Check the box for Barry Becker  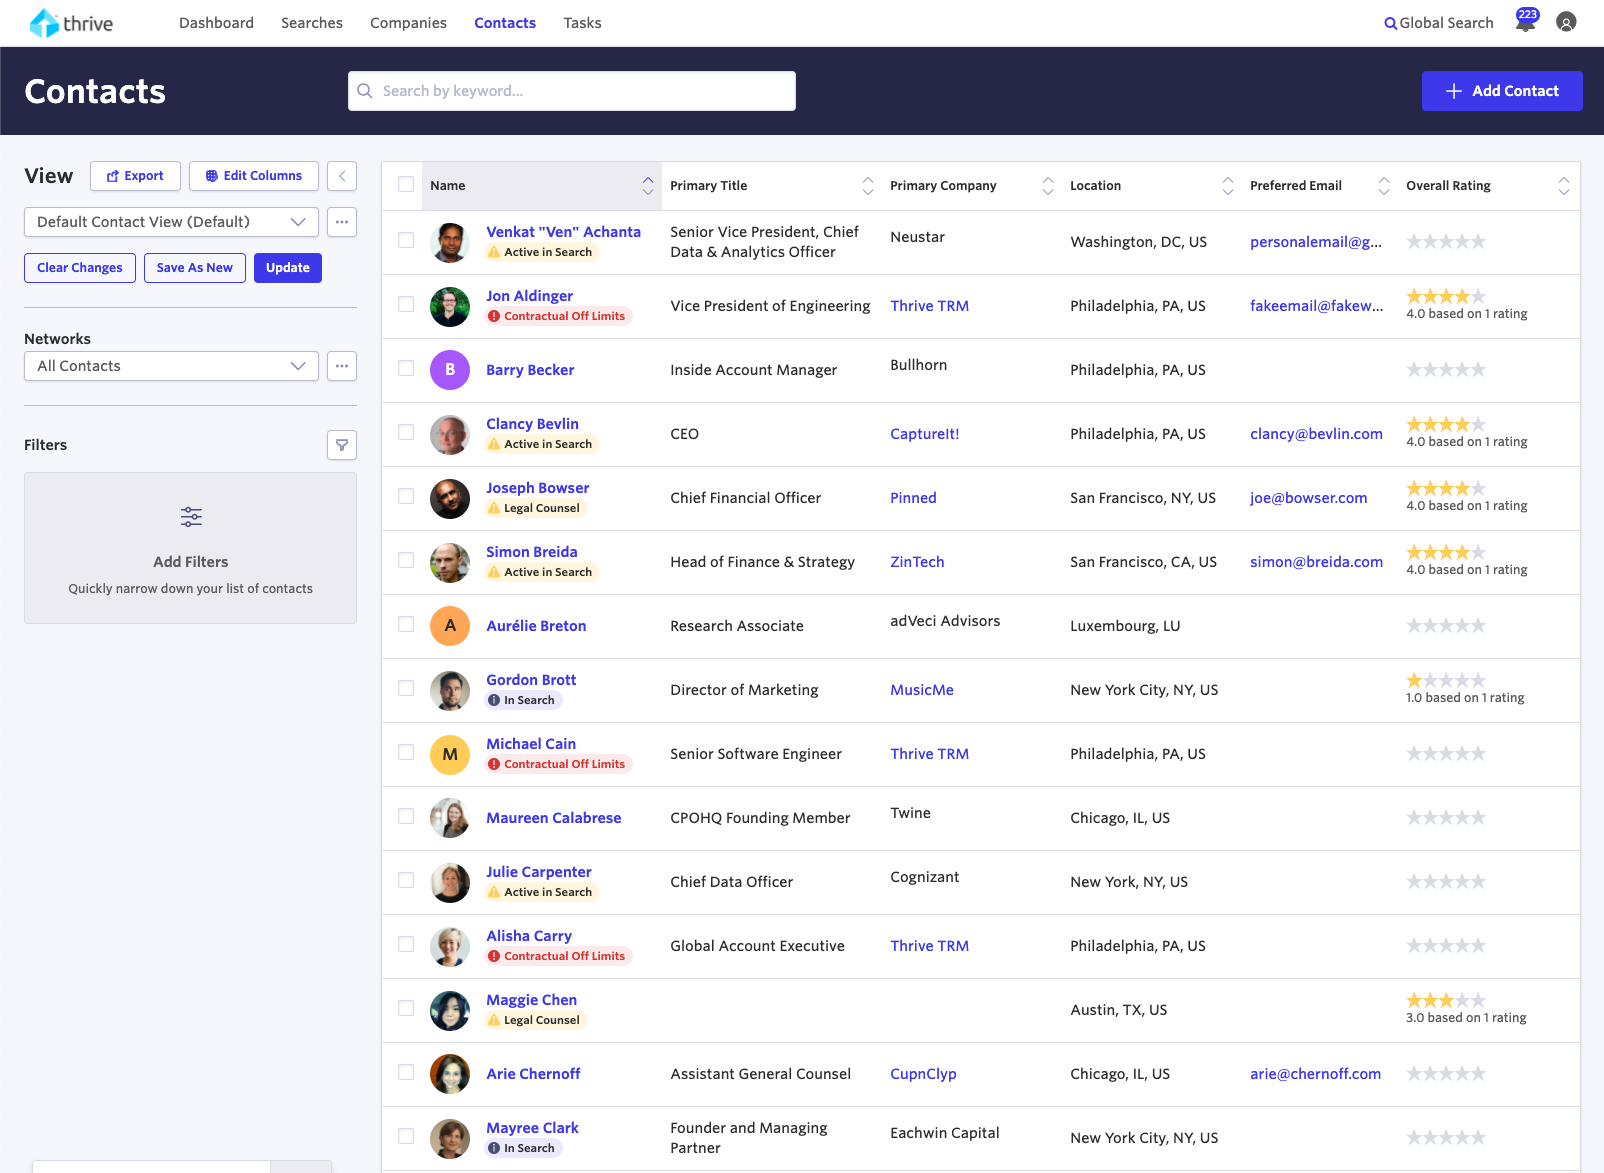point(406,368)
